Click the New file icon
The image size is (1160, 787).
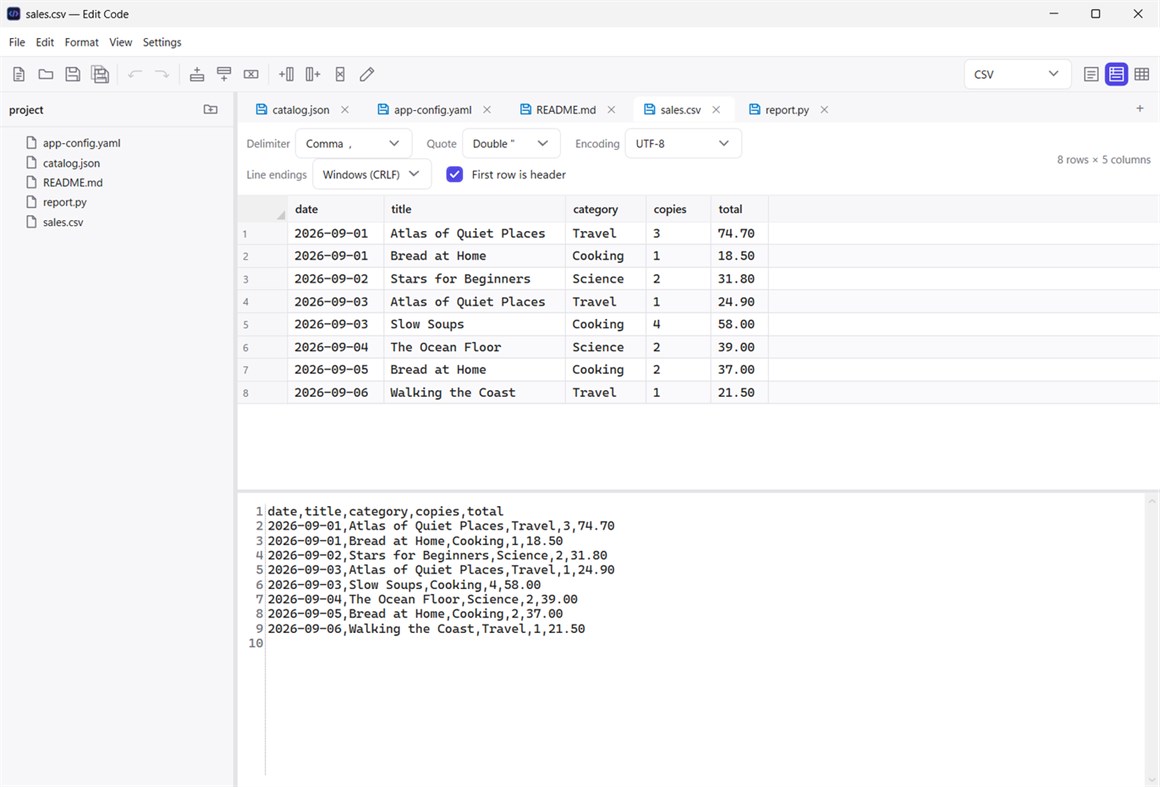tap(18, 74)
